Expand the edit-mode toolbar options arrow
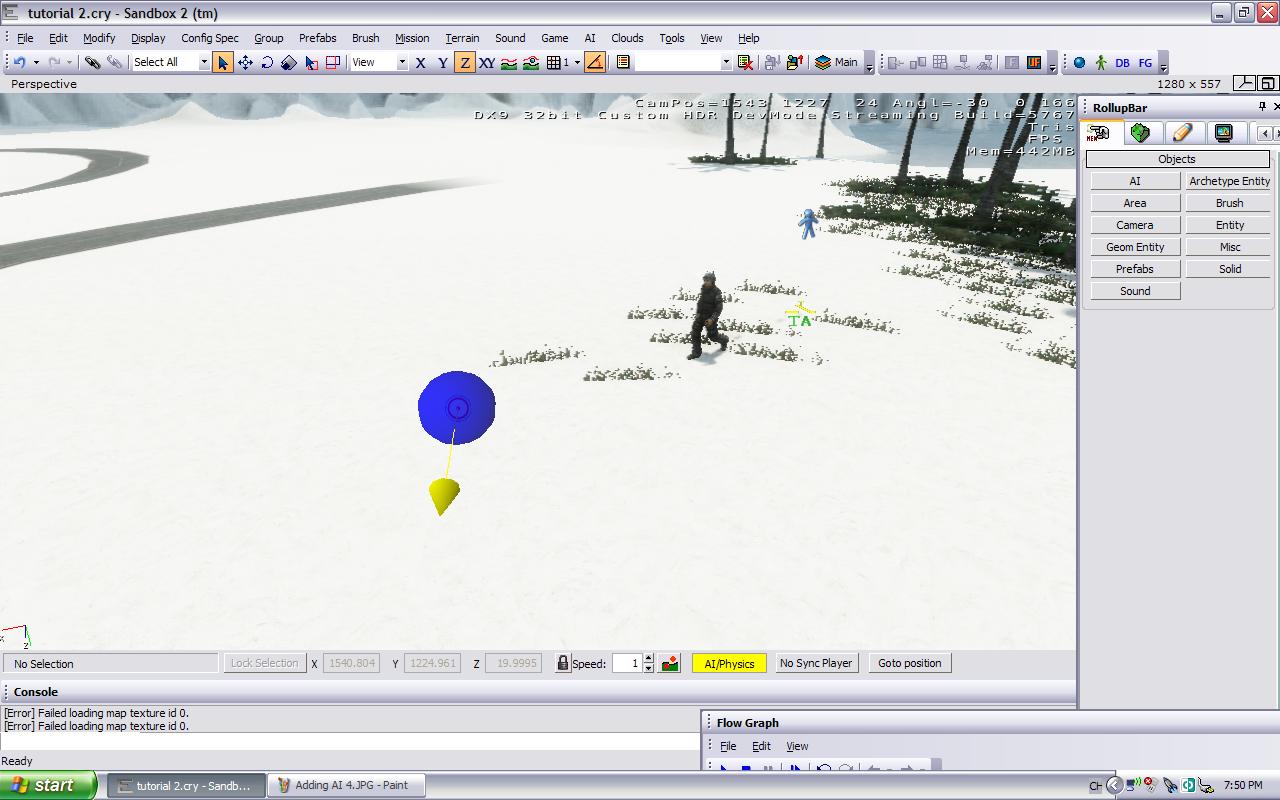 click(1052, 67)
